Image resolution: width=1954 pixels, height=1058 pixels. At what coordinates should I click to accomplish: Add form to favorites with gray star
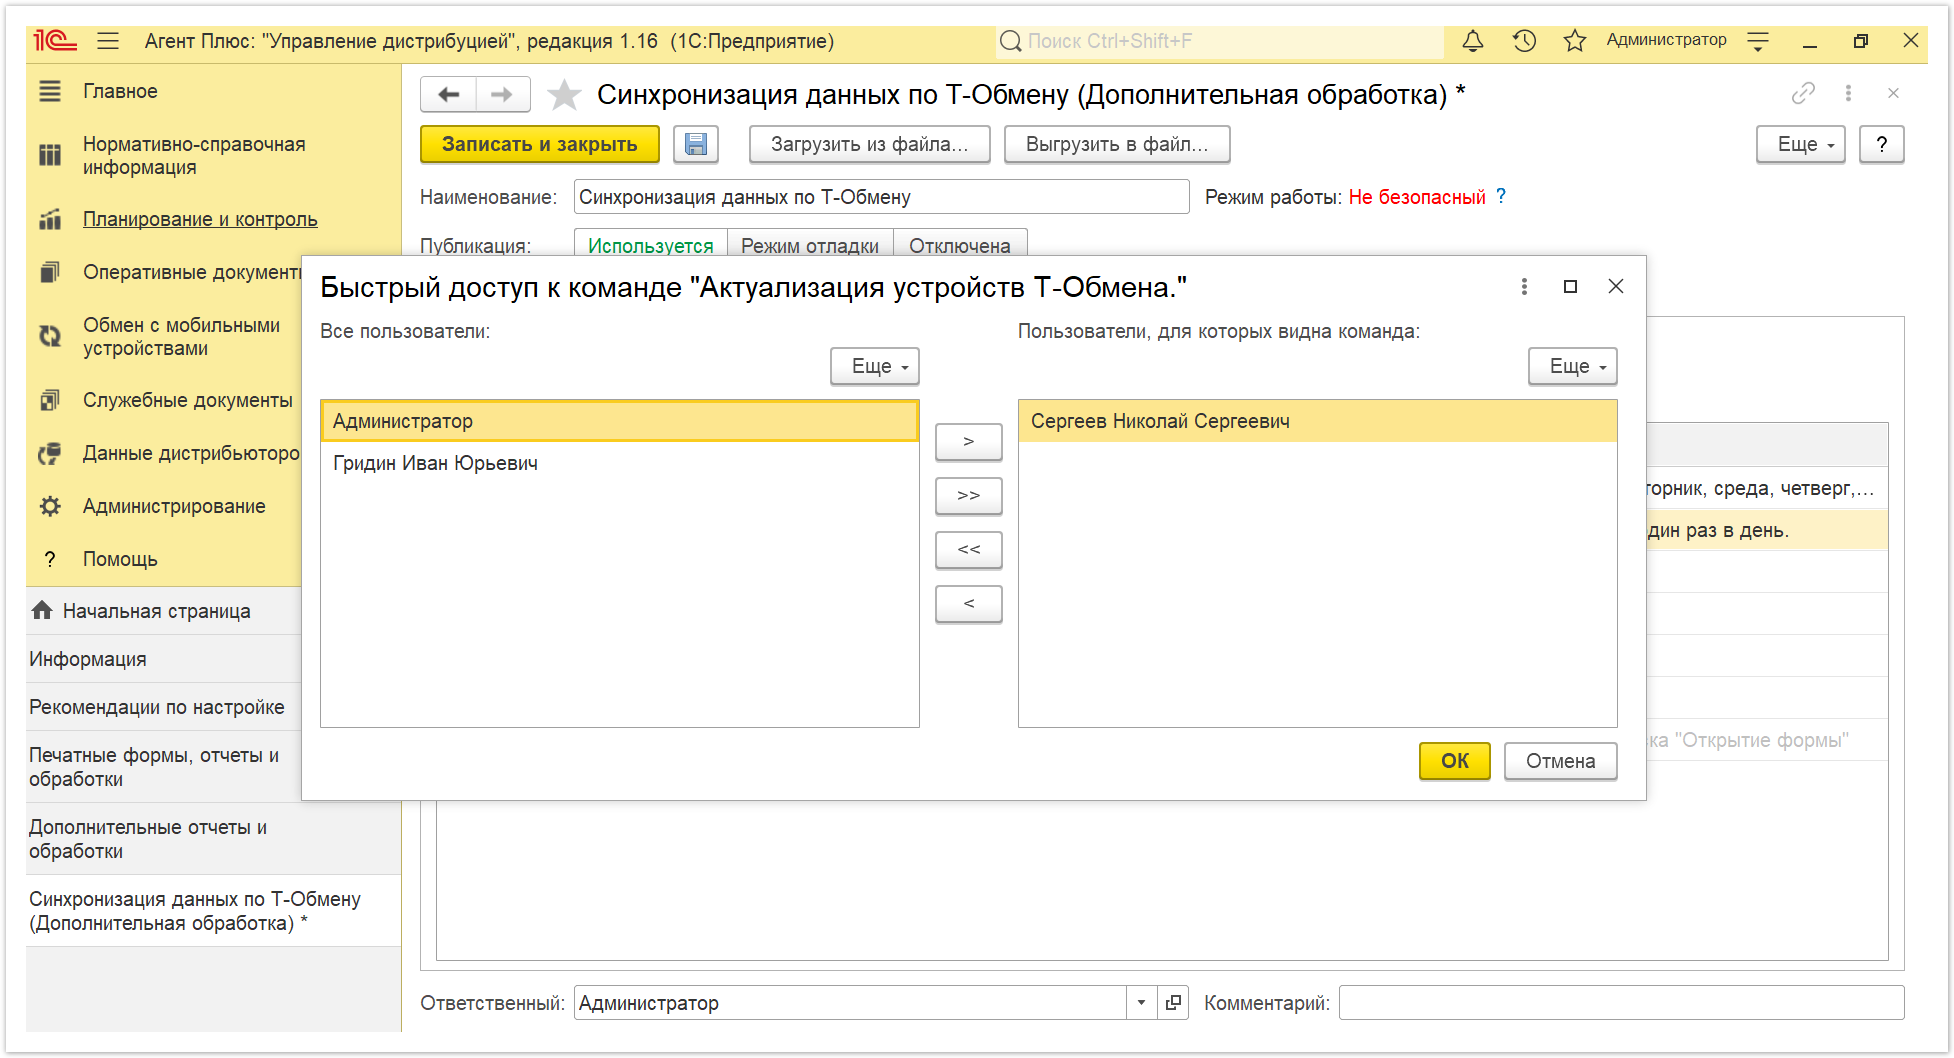tap(564, 95)
